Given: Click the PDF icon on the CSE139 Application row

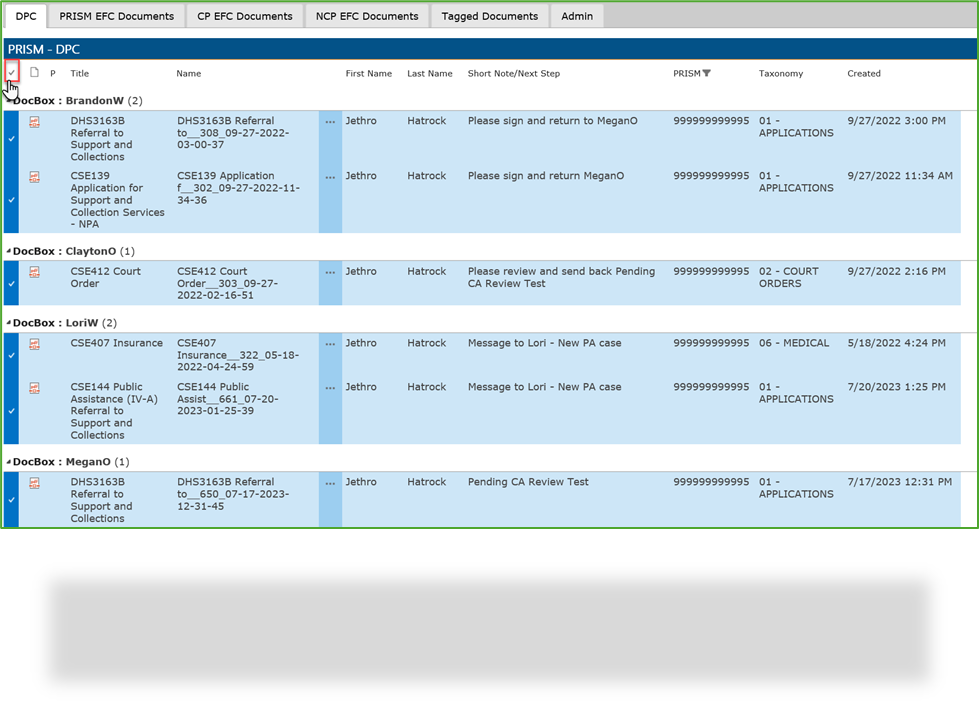Looking at the screenshot, I should point(34,177).
